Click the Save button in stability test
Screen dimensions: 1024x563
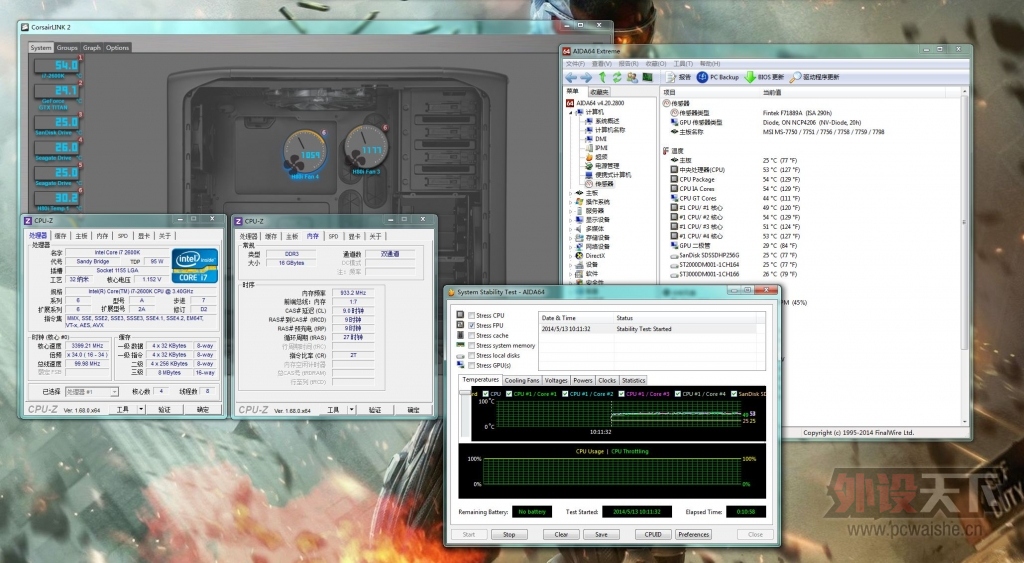click(x=601, y=534)
